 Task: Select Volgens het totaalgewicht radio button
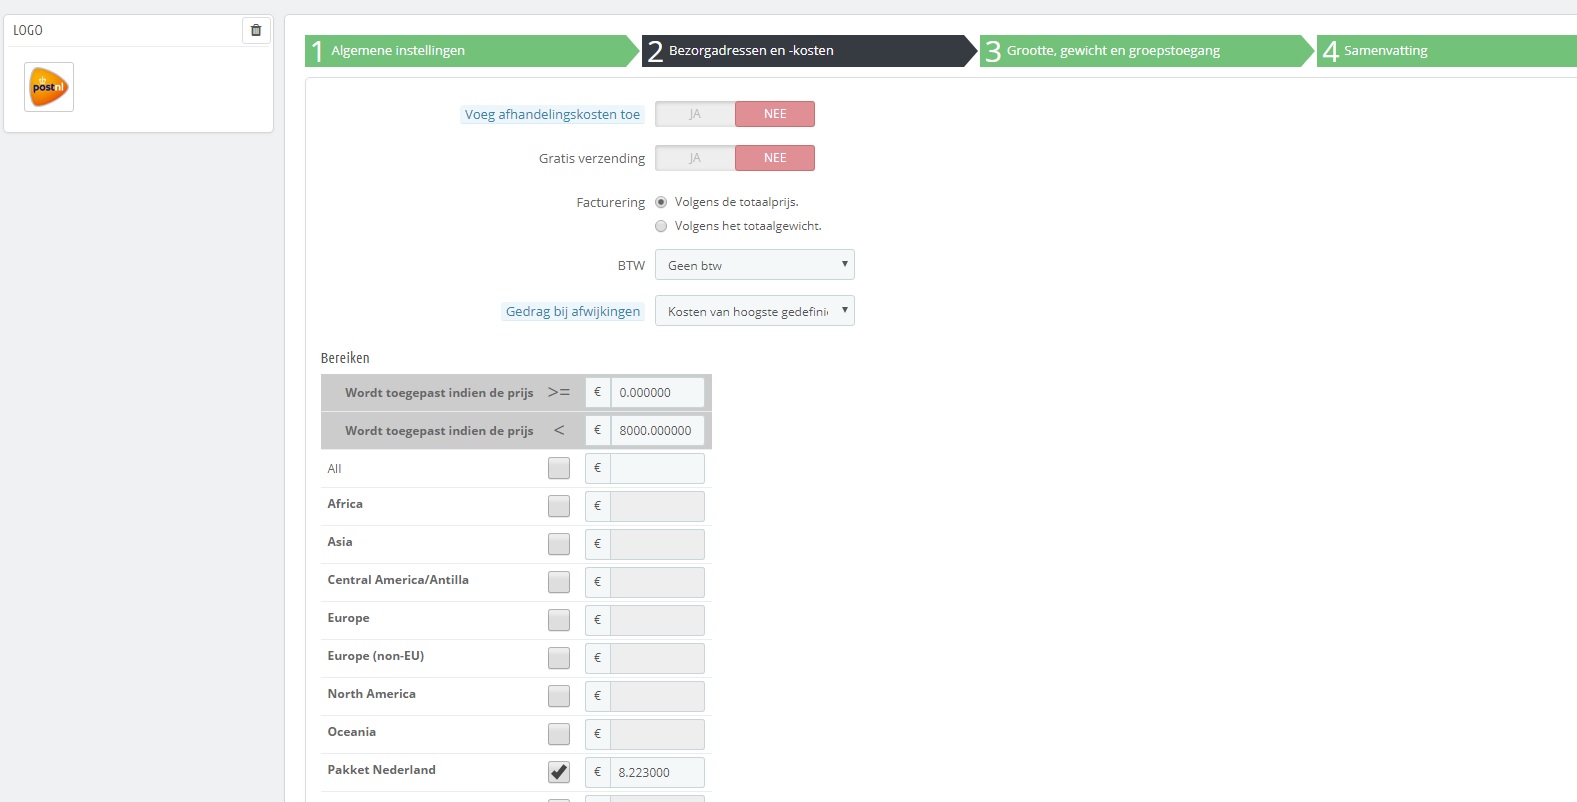[x=661, y=226]
